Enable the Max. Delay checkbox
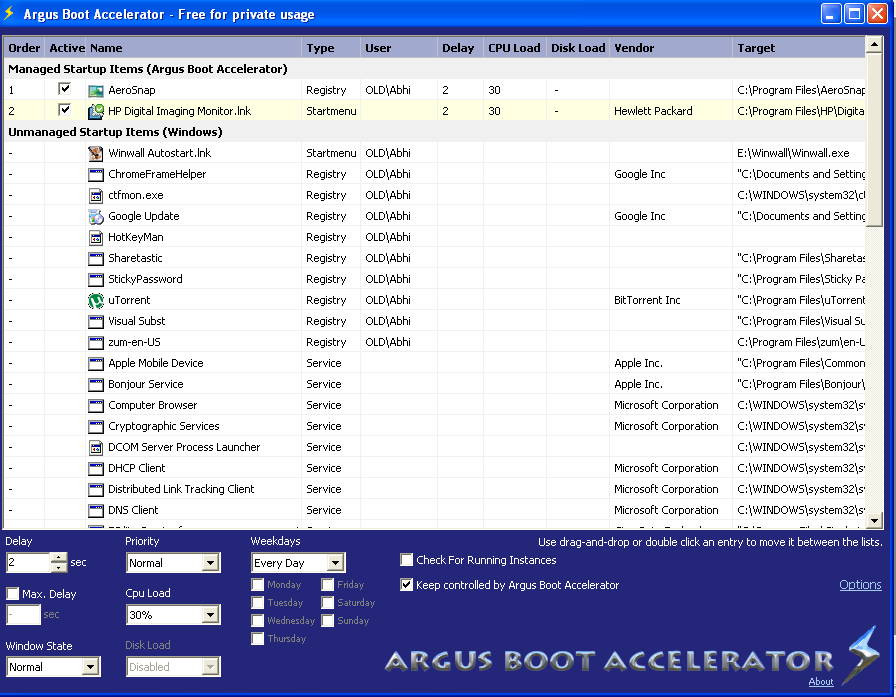 point(13,594)
